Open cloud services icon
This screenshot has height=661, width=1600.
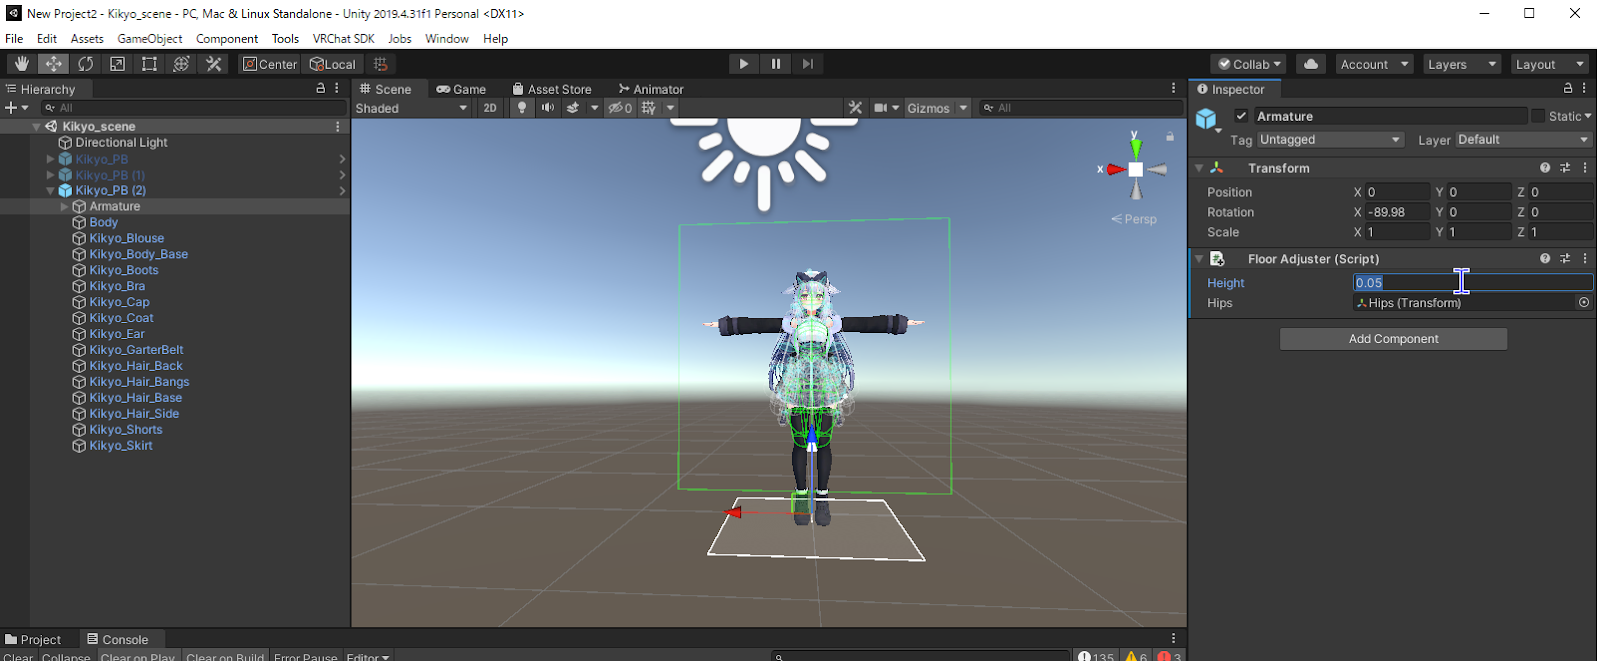[1310, 64]
